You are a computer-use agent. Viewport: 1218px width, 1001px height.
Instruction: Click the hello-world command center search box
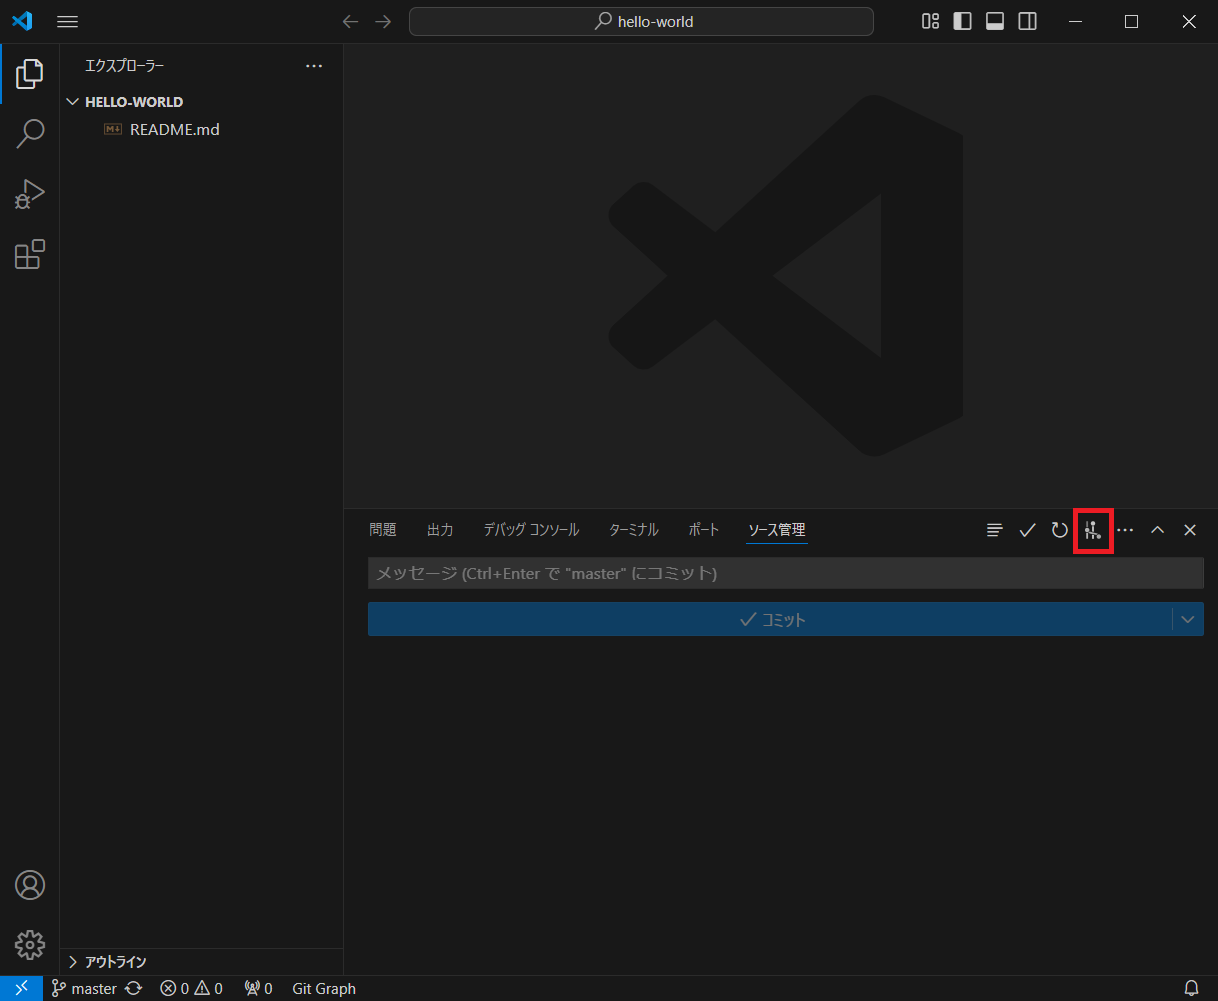pos(641,21)
